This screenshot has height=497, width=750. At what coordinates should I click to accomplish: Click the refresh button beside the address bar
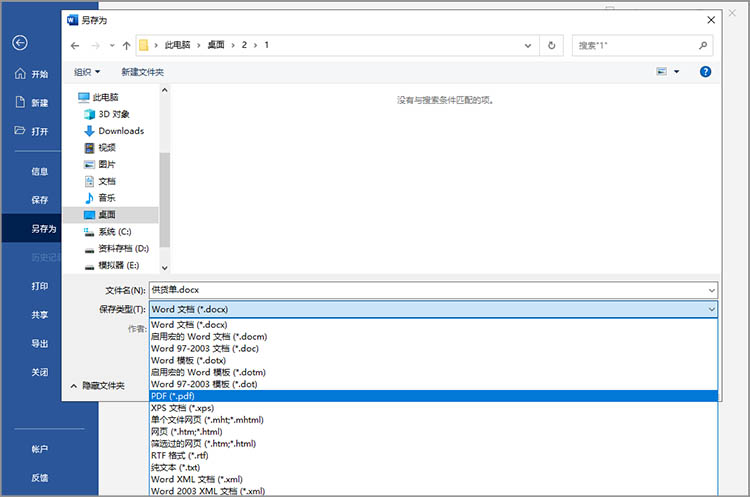pyautogui.click(x=552, y=46)
